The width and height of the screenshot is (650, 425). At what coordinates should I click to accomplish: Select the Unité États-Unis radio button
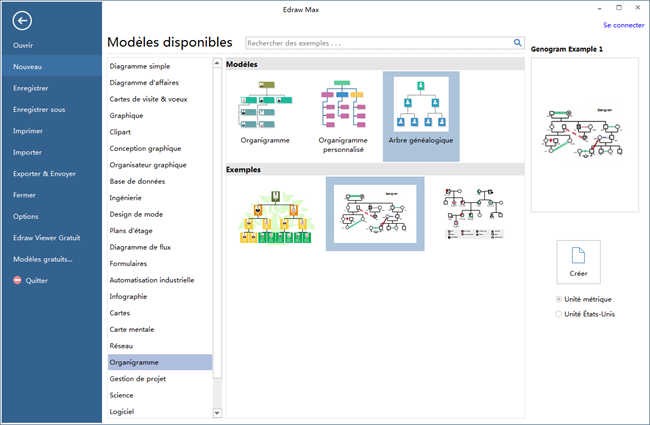(x=558, y=314)
